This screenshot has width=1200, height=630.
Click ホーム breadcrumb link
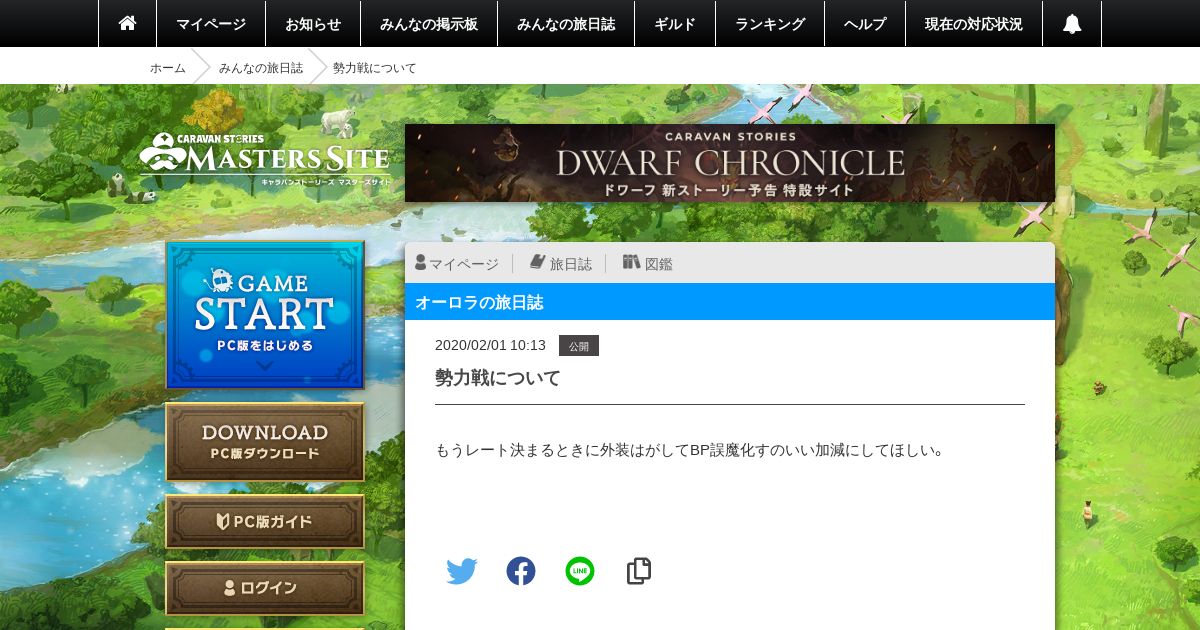coord(168,68)
